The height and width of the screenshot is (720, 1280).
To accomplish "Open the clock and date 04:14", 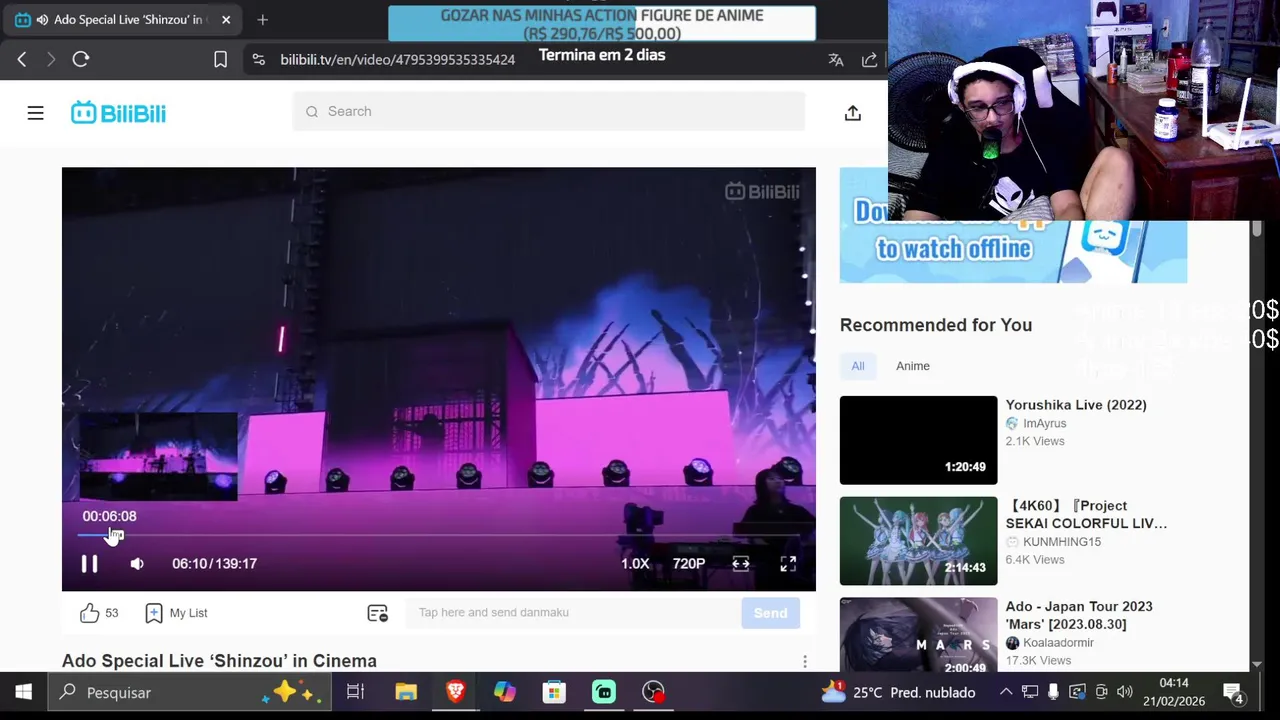I will click(x=1174, y=692).
